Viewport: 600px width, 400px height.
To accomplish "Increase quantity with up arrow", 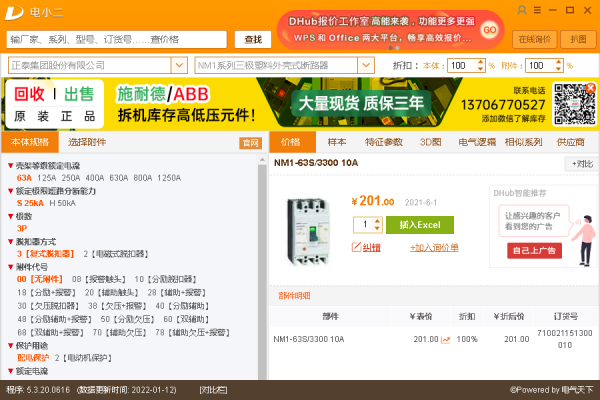I will 377,221.
